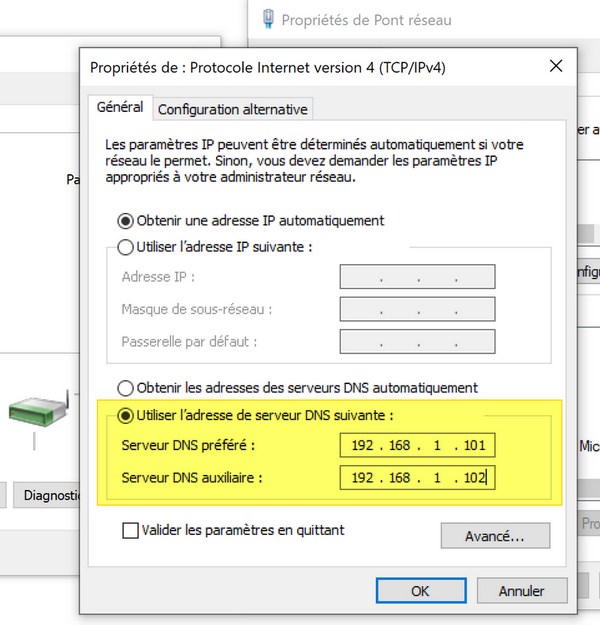This screenshot has width=600, height=625.
Task: Click the Masque de sous-réseau label
Action: point(197,309)
